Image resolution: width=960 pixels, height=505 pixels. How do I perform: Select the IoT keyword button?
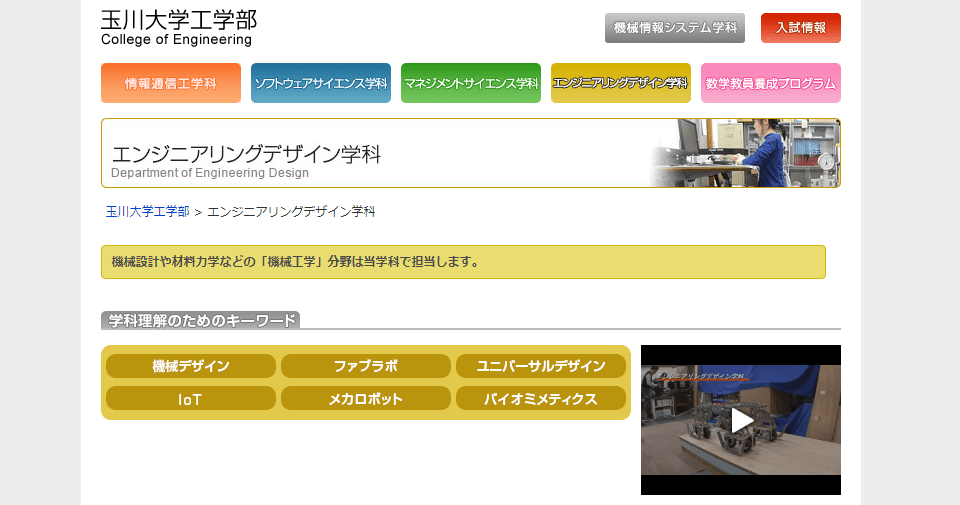pos(191,399)
